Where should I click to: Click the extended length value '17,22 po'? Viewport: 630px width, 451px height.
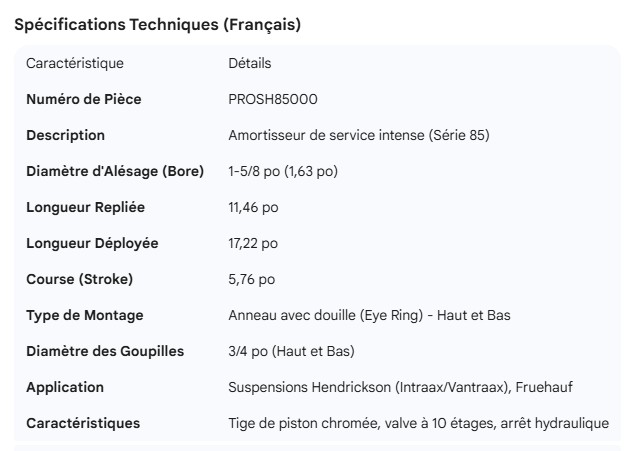pyautogui.click(x=253, y=243)
